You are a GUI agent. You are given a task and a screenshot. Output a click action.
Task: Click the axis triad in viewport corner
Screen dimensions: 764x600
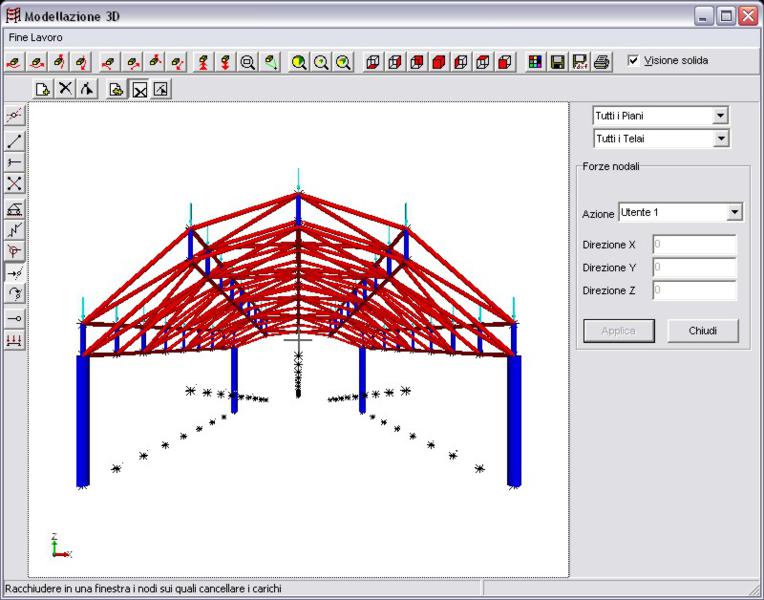coord(60,545)
